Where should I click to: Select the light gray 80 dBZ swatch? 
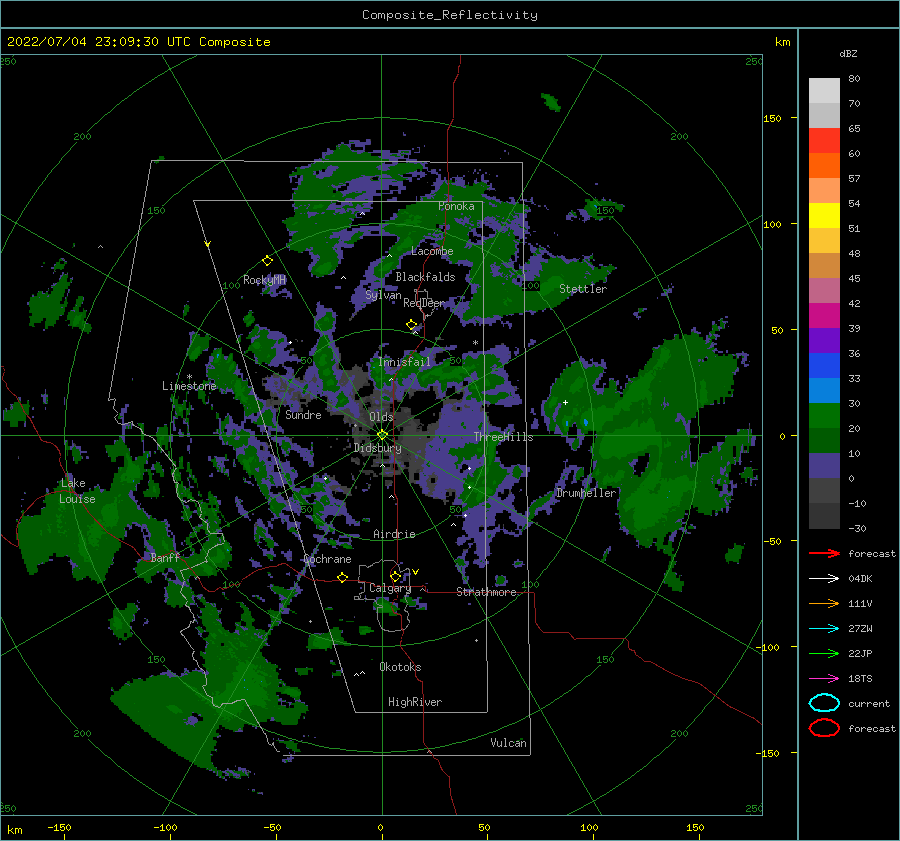824,90
